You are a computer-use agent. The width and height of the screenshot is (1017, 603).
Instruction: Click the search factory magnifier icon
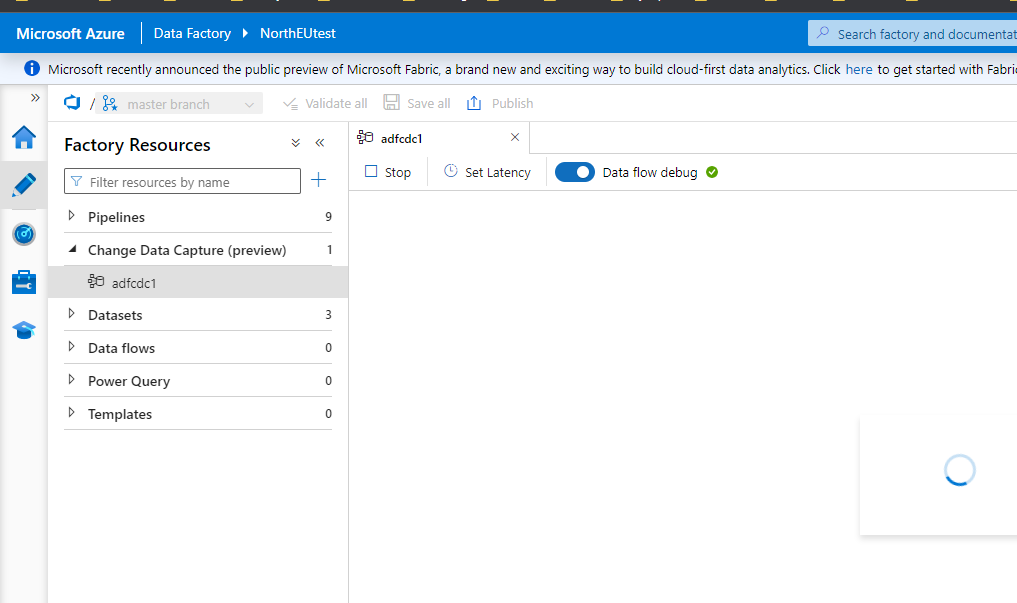pos(825,33)
